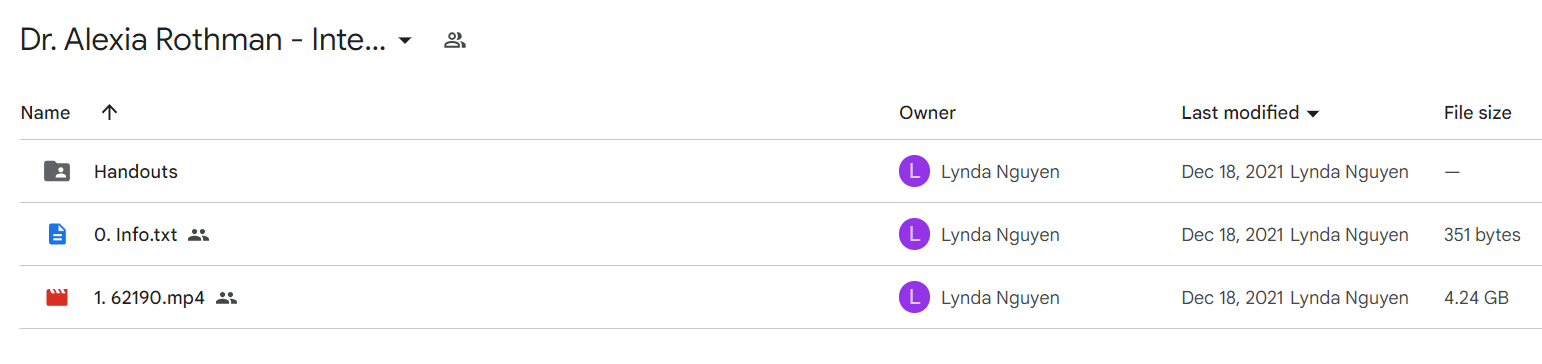Click the shared icon next to 0. Info.txt
Screen dimensions: 1542x364
[199, 235]
